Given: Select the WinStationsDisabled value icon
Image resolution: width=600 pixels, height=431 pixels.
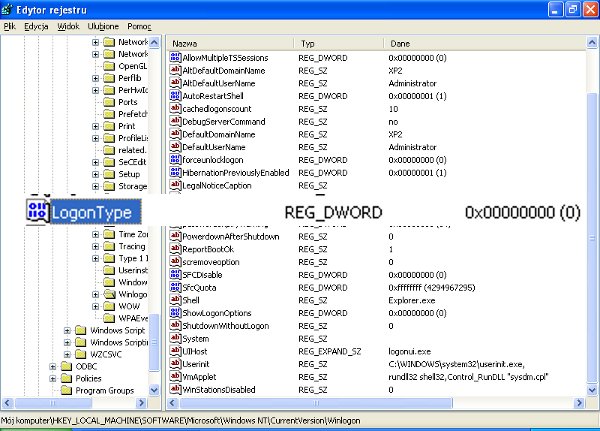Looking at the screenshot, I should 175,389.
